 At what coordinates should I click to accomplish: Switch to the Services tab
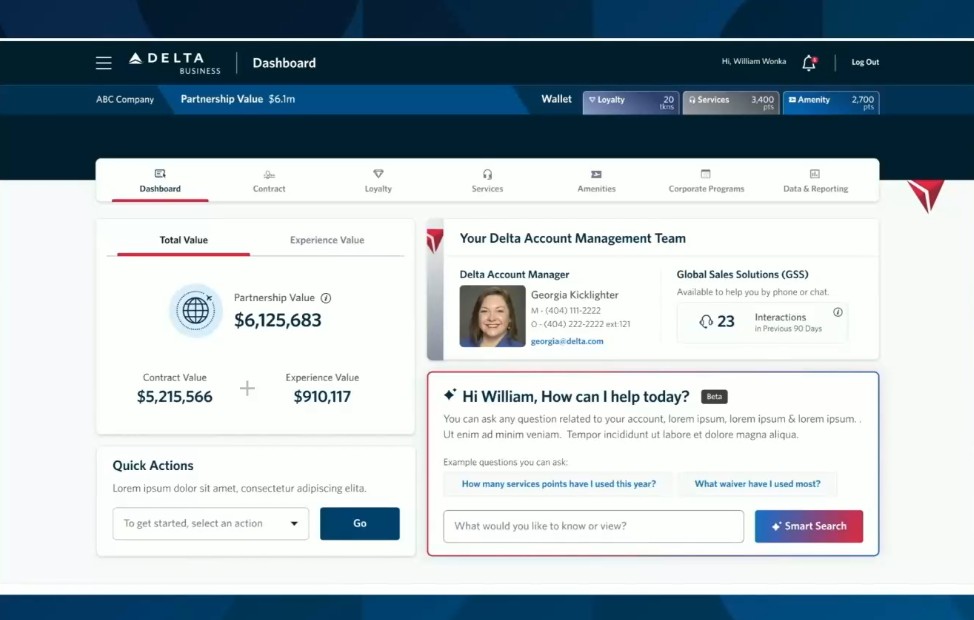point(487,181)
